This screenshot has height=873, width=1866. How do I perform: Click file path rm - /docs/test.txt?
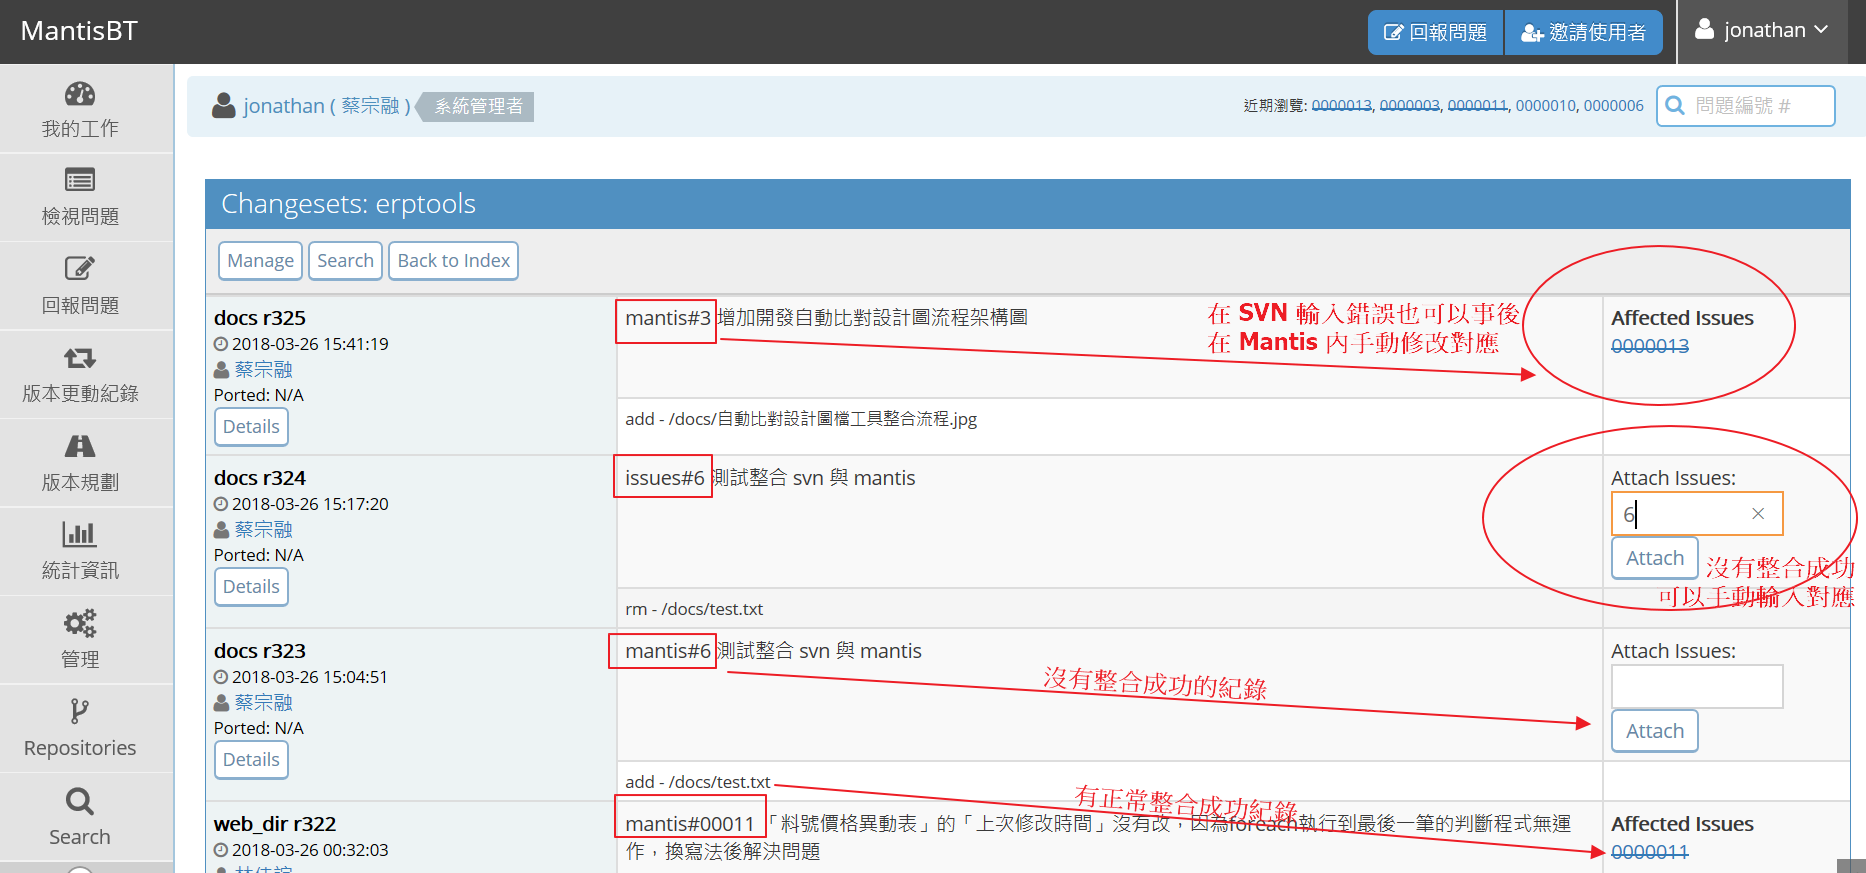[x=694, y=609]
